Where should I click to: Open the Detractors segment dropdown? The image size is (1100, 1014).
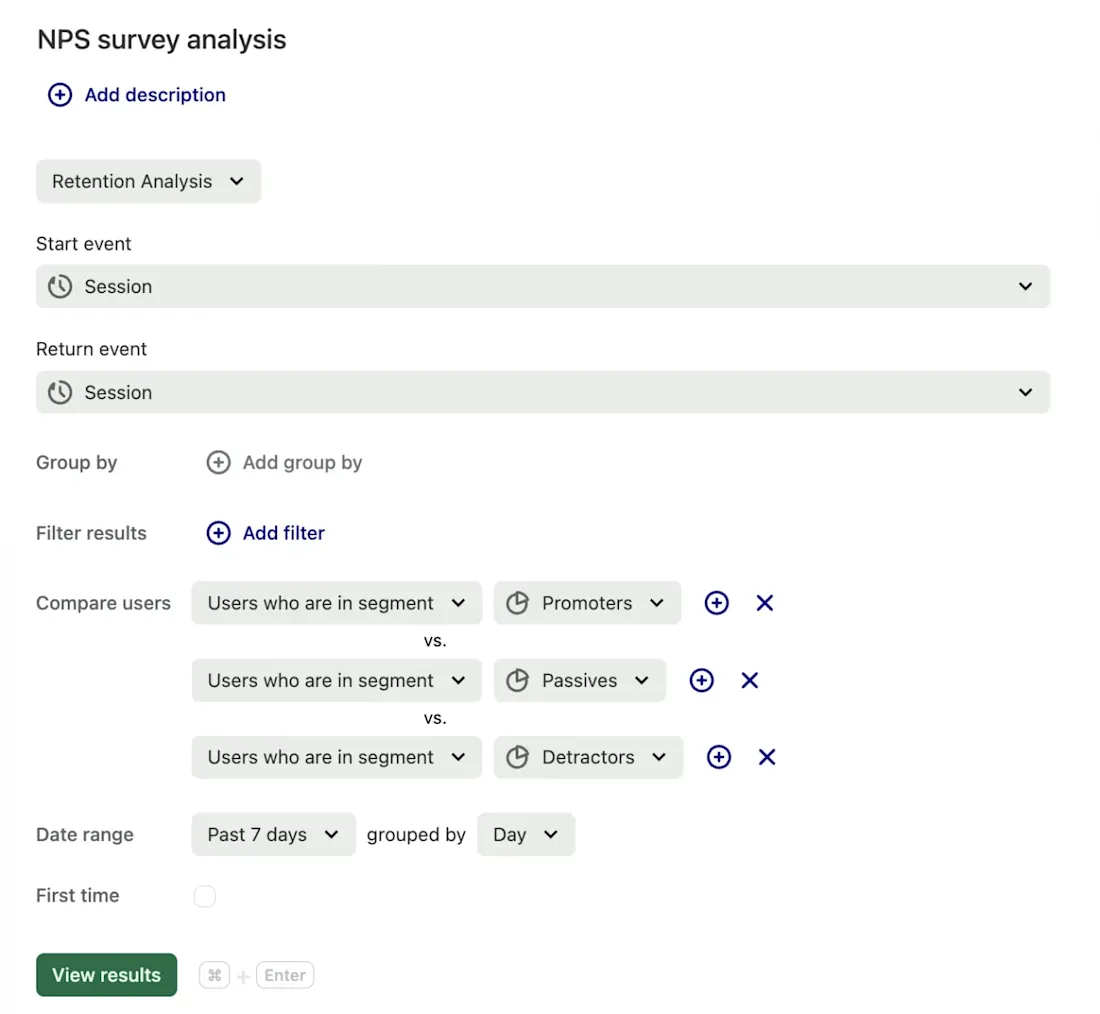pyautogui.click(x=588, y=757)
